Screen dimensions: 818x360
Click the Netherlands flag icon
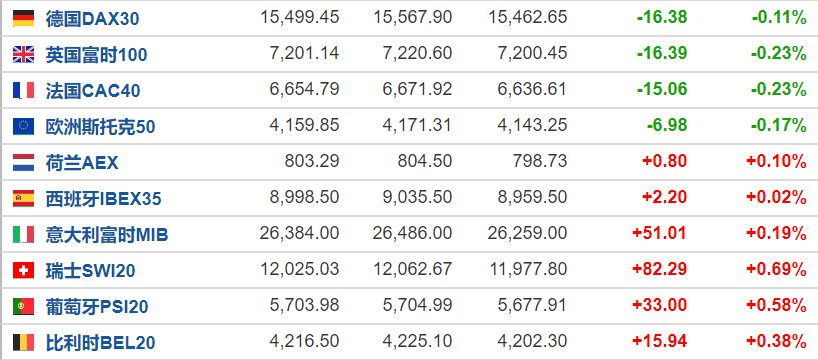pyautogui.click(x=23, y=162)
